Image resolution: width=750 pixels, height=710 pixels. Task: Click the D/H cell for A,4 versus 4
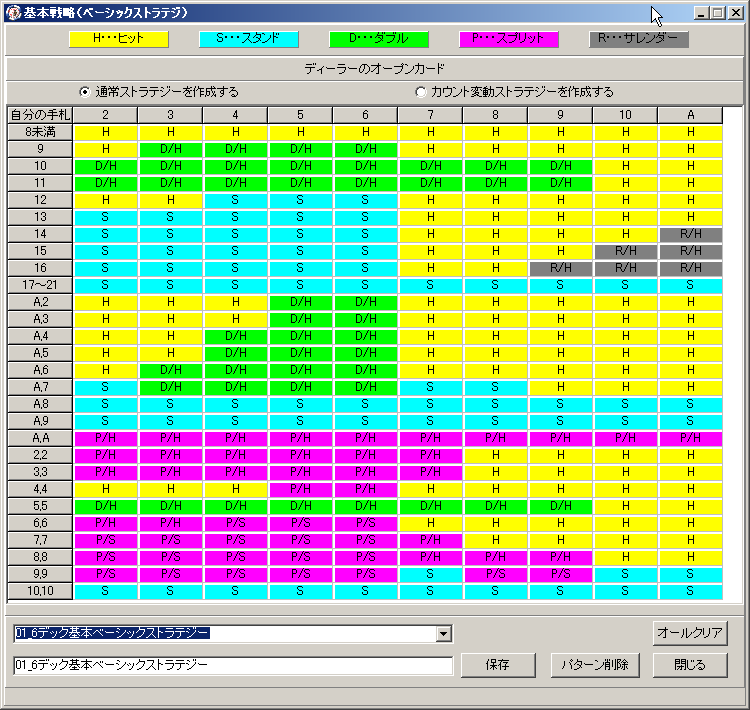pos(235,336)
